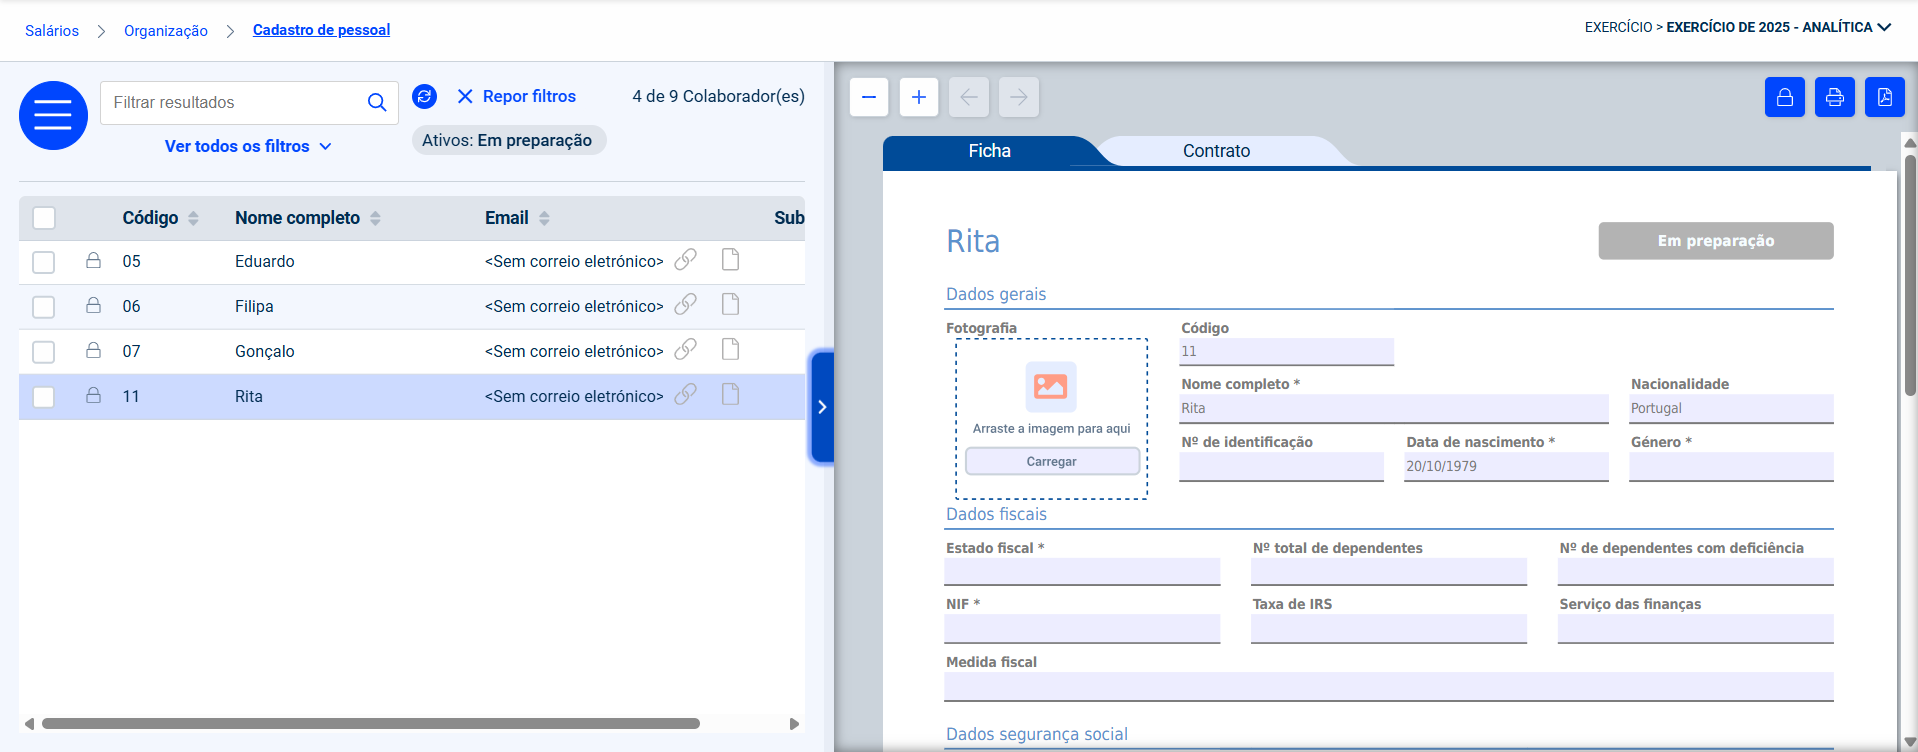The width and height of the screenshot is (1918, 752).
Task: Click the blue side panel chevron handle
Action: [822, 407]
